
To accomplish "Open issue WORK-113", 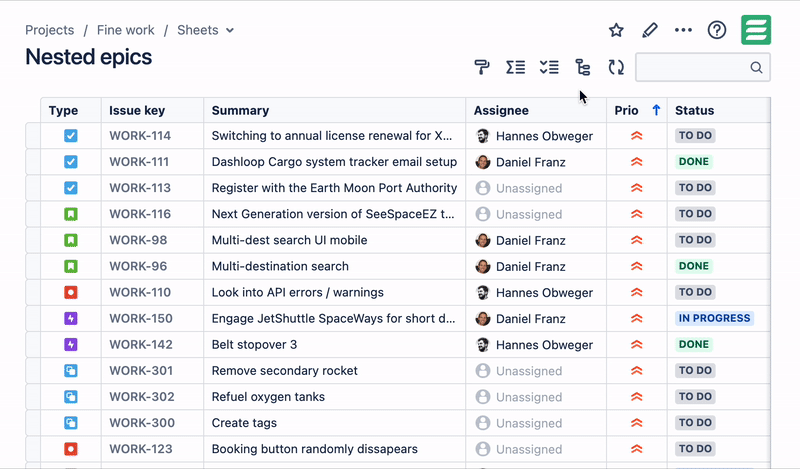I will (140, 188).
